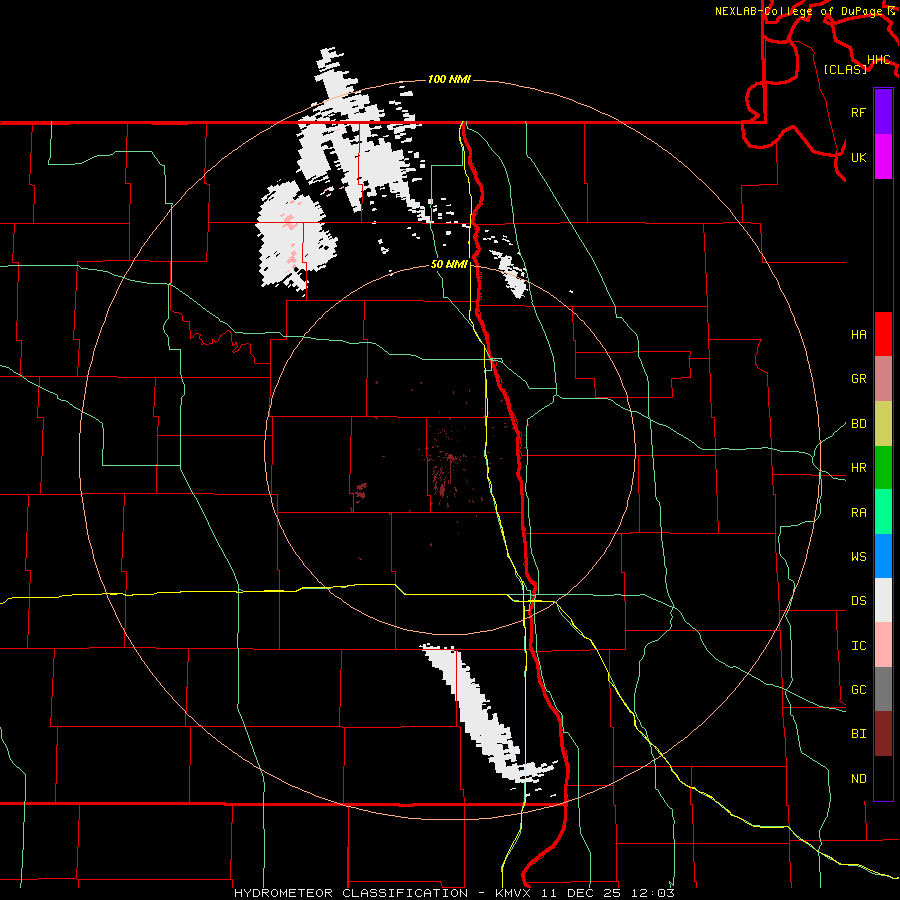Click the RF purple legend color block
This screenshot has height=900, width=900.
click(x=883, y=112)
